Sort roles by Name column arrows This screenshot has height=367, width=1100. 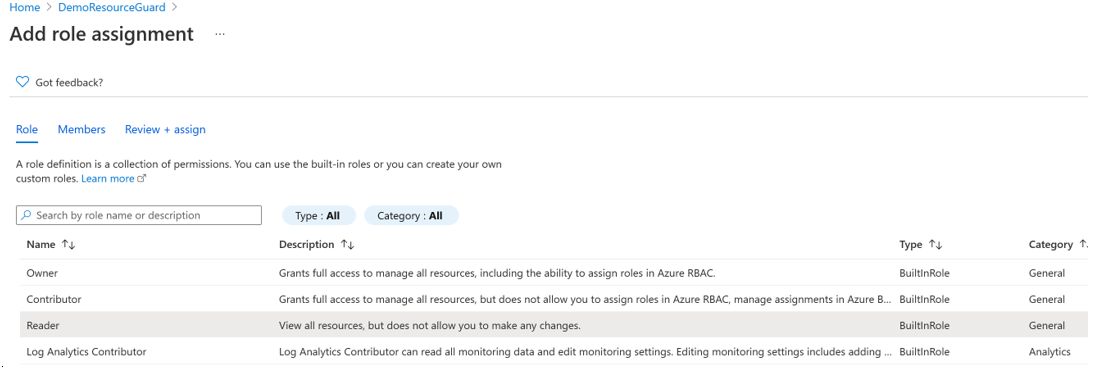[x=68, y=245]
